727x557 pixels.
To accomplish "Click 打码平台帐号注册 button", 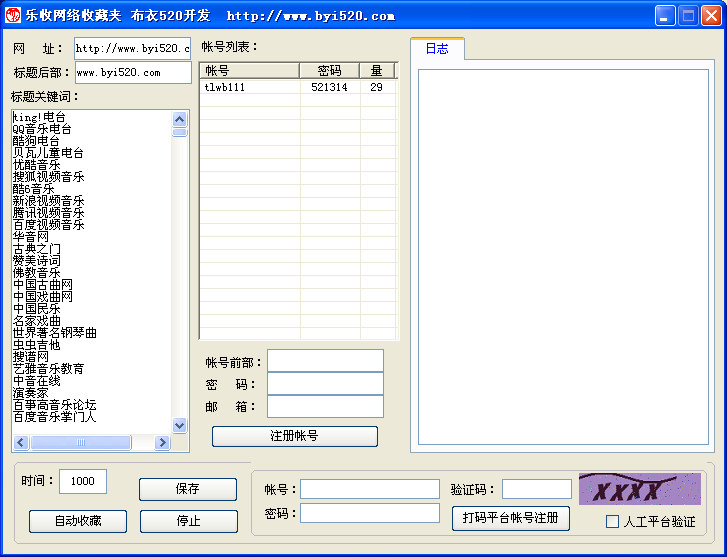I will (510, 518).
